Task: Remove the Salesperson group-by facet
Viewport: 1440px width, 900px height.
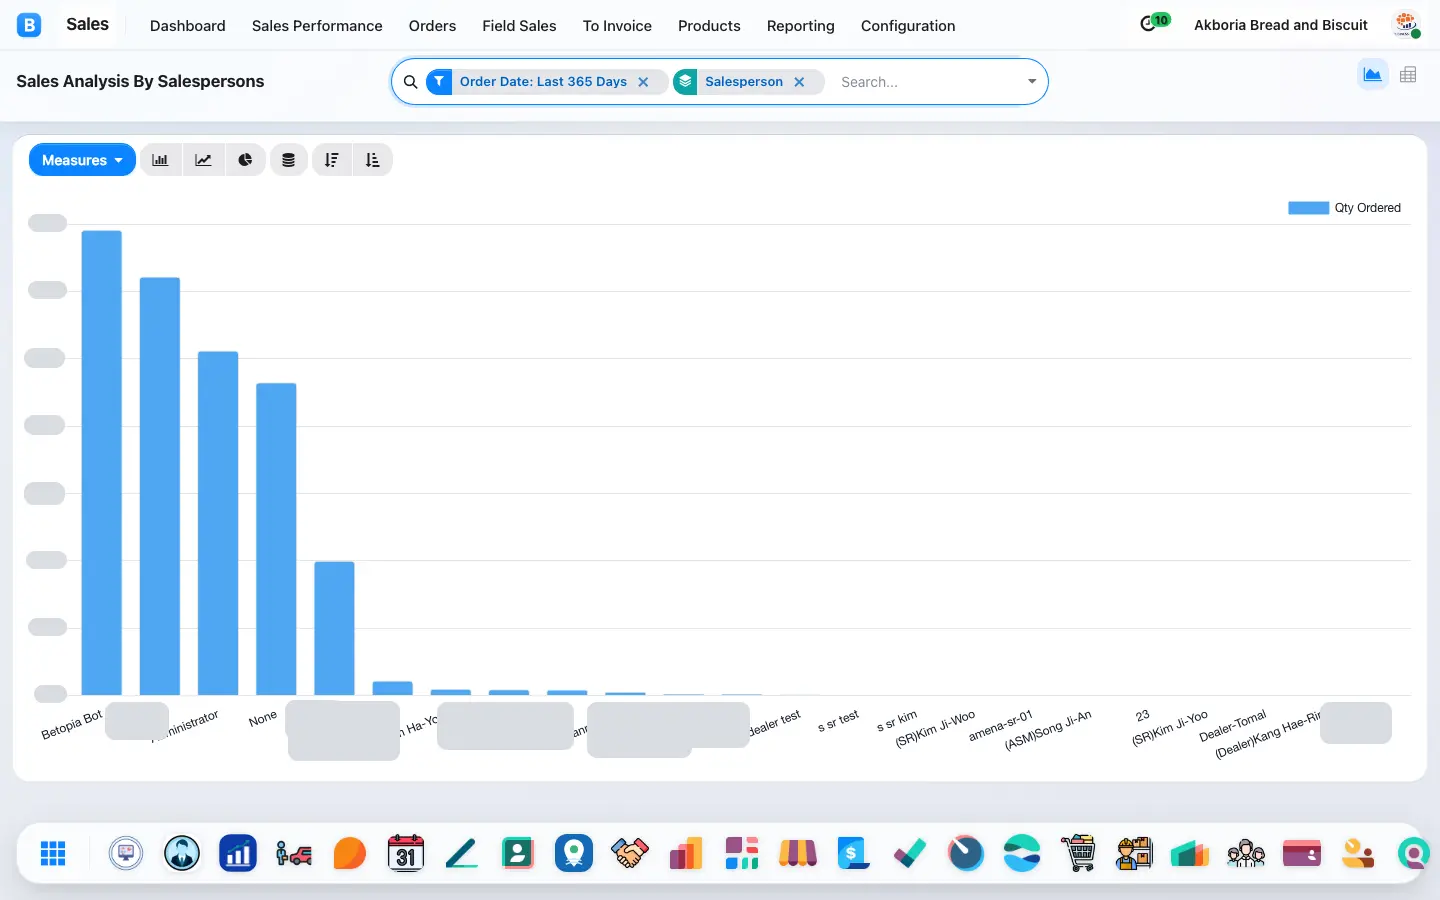Action: pos(799,82)
